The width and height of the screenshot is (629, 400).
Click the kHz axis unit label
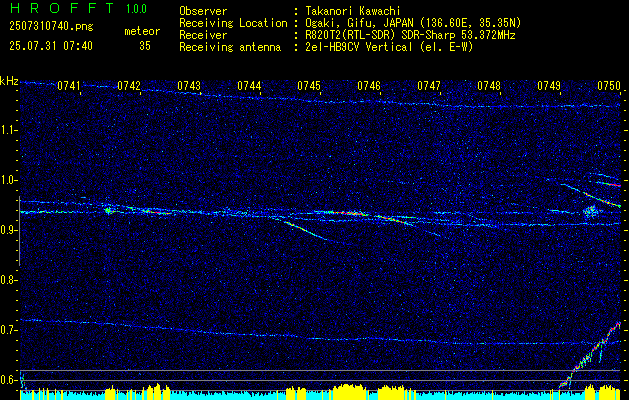[x=9, y=81]
